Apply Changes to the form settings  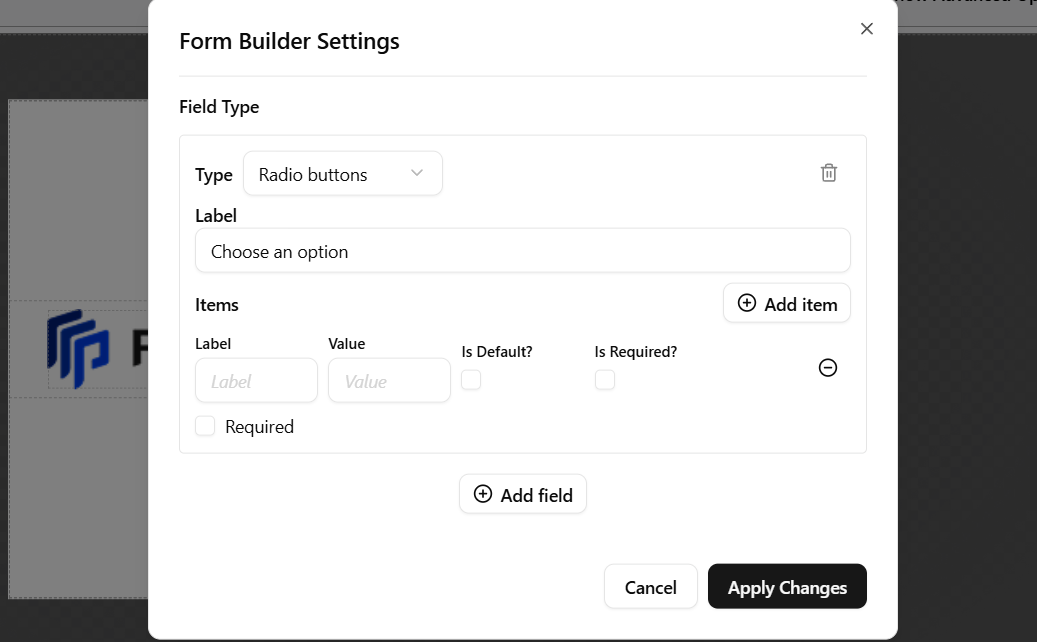point(787,587)
